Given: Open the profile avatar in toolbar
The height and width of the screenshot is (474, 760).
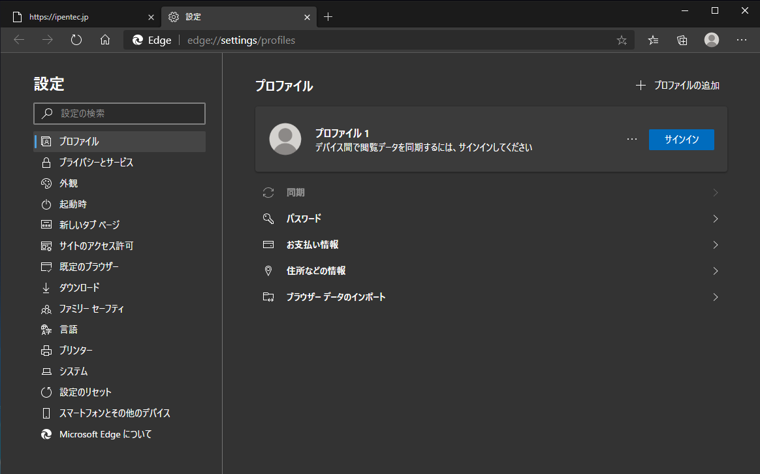Looking at the screenshot, I should pos(712,40).
